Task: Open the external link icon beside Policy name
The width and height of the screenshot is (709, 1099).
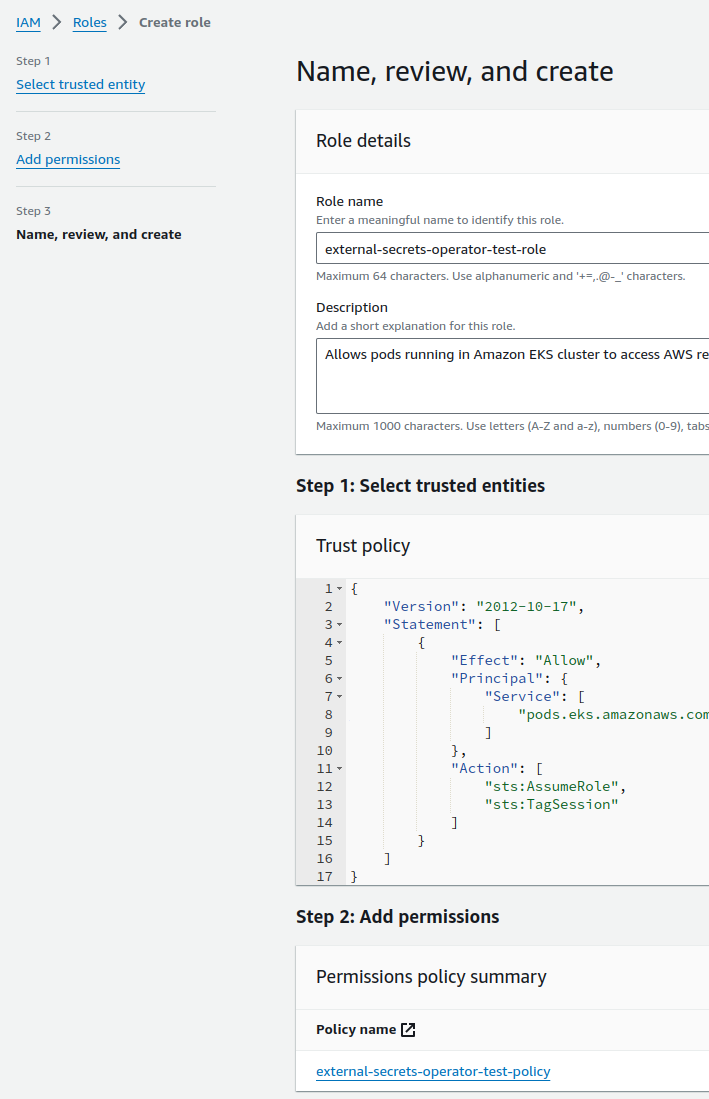Action: click(x=408, y=1030)
